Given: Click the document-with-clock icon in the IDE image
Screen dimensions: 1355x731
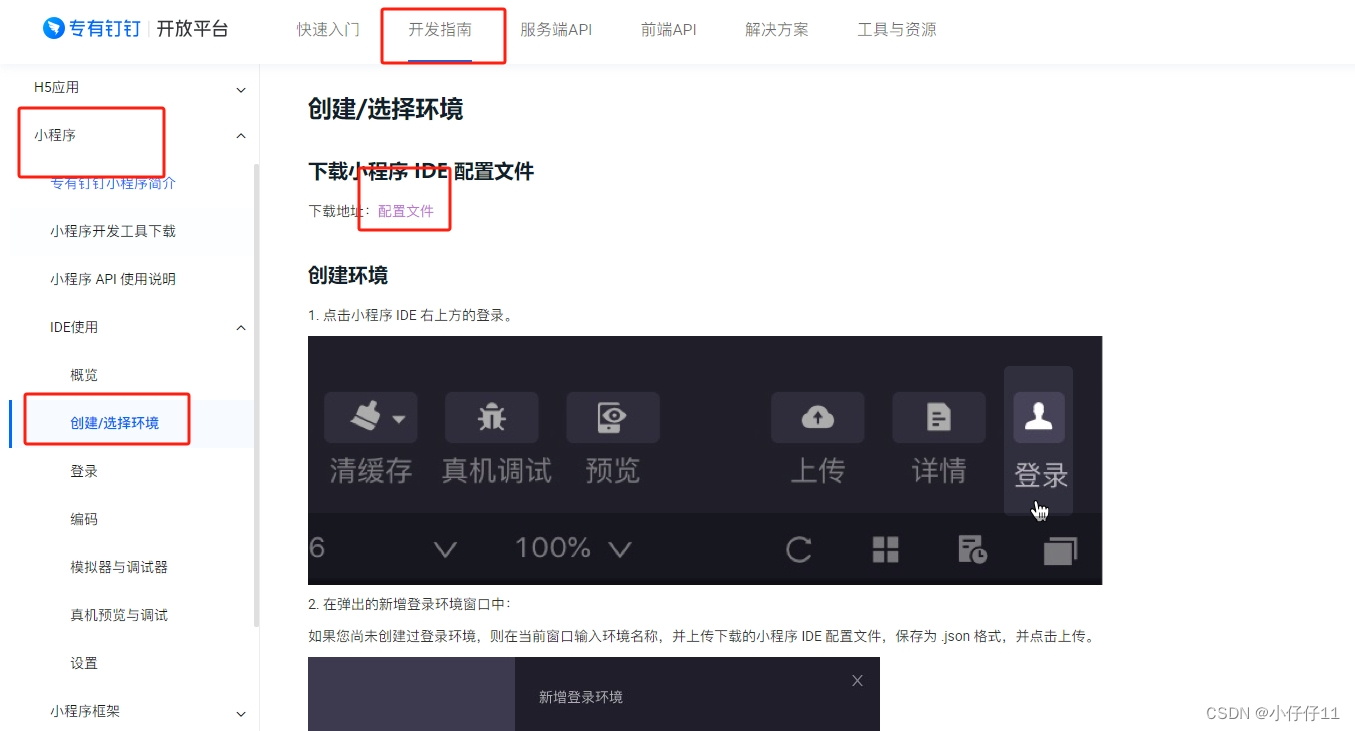Looking at the screenshot, I should pos(972,549).
